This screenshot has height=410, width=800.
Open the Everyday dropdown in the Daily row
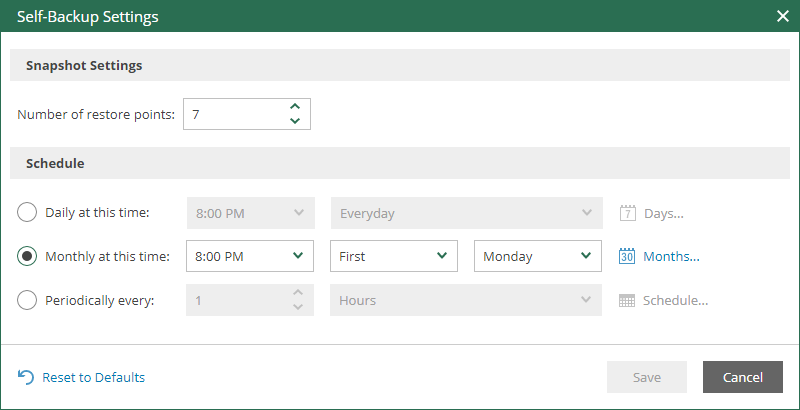[x=466, y=213]
